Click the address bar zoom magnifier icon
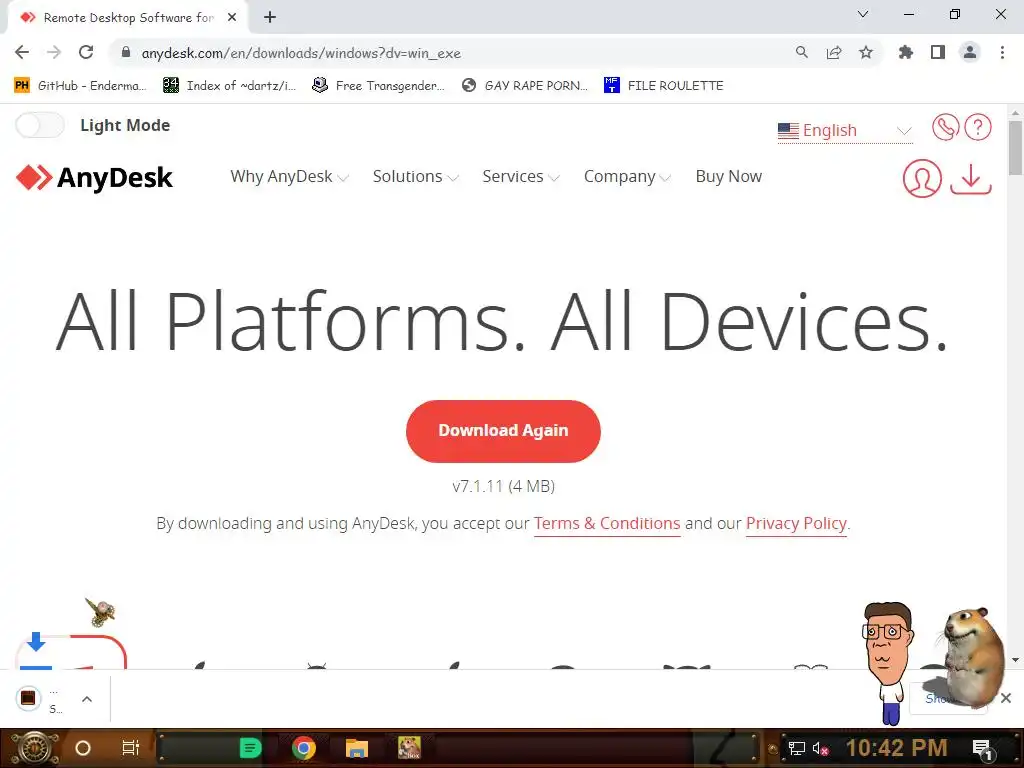This screenshot has width=1024, height=768. click(801, 52)
